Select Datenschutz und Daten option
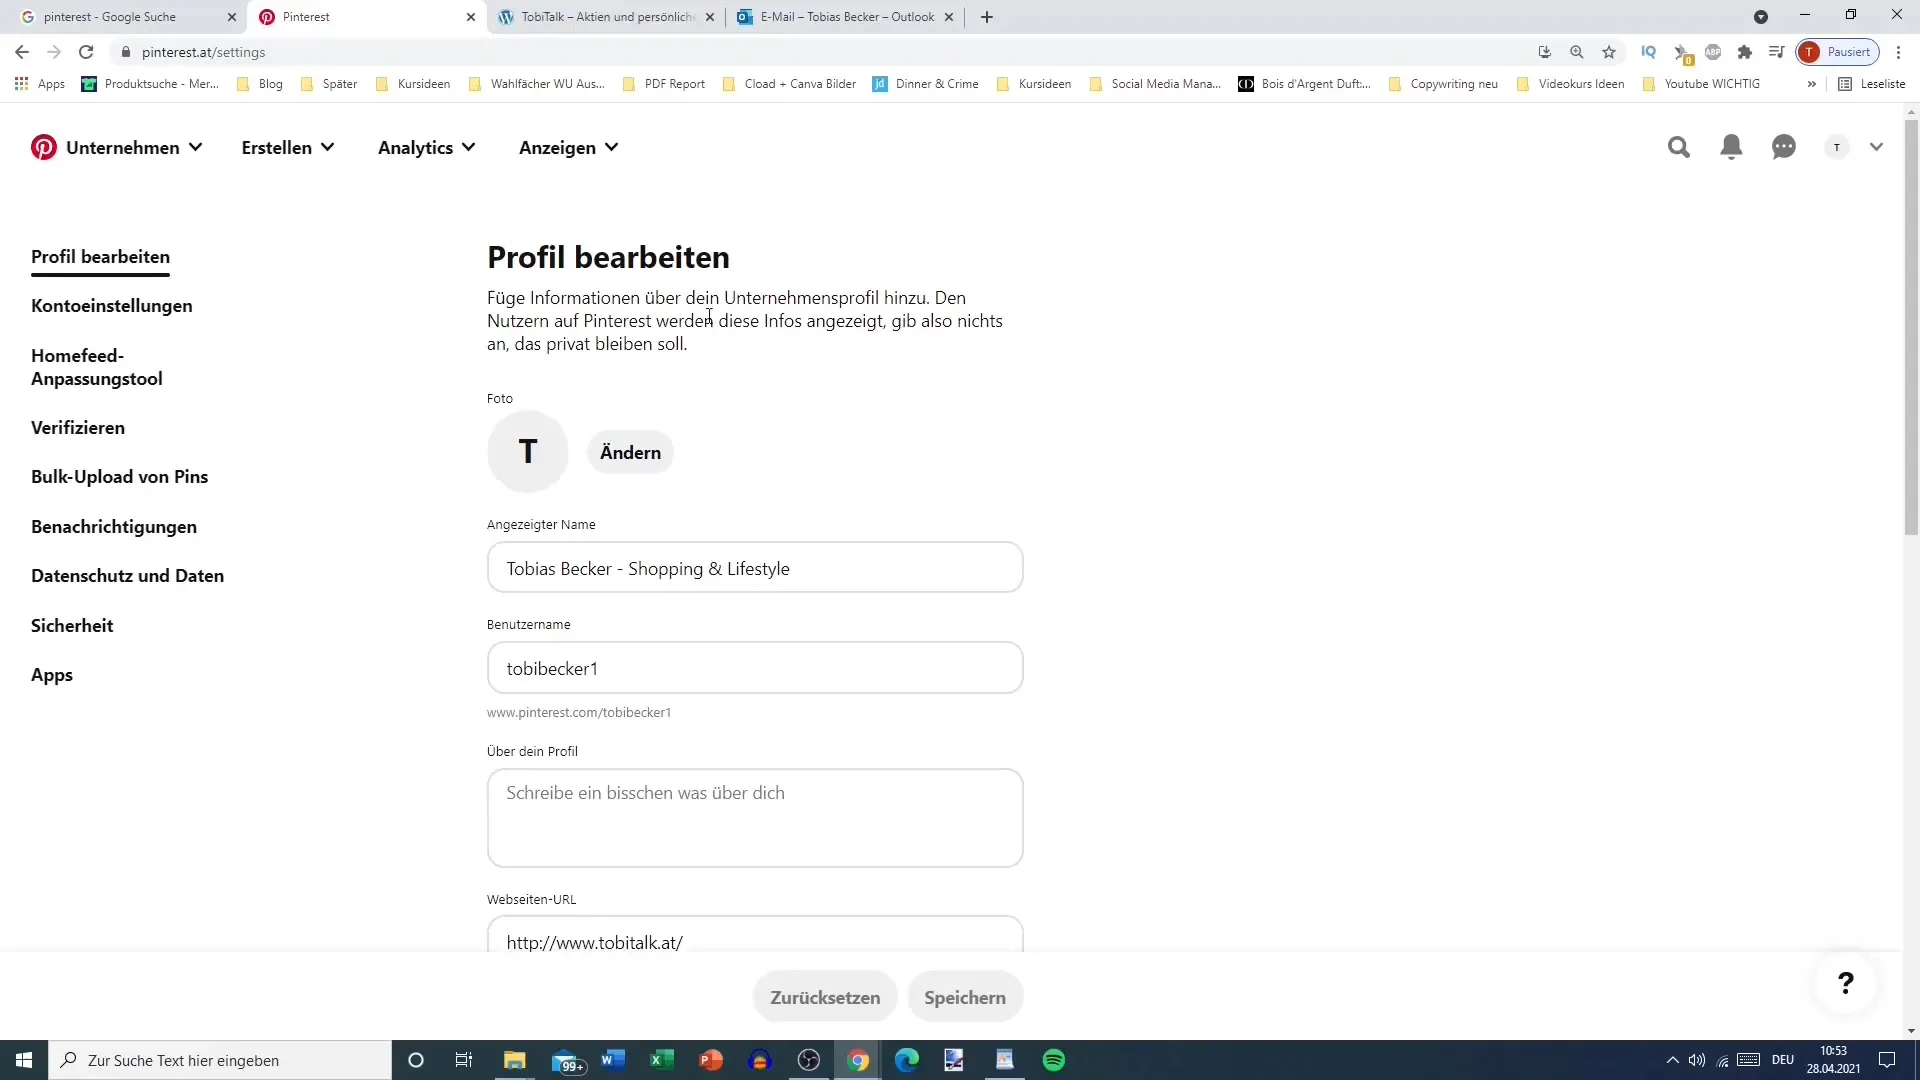1920x1080 pixels. tap(128, 575)
